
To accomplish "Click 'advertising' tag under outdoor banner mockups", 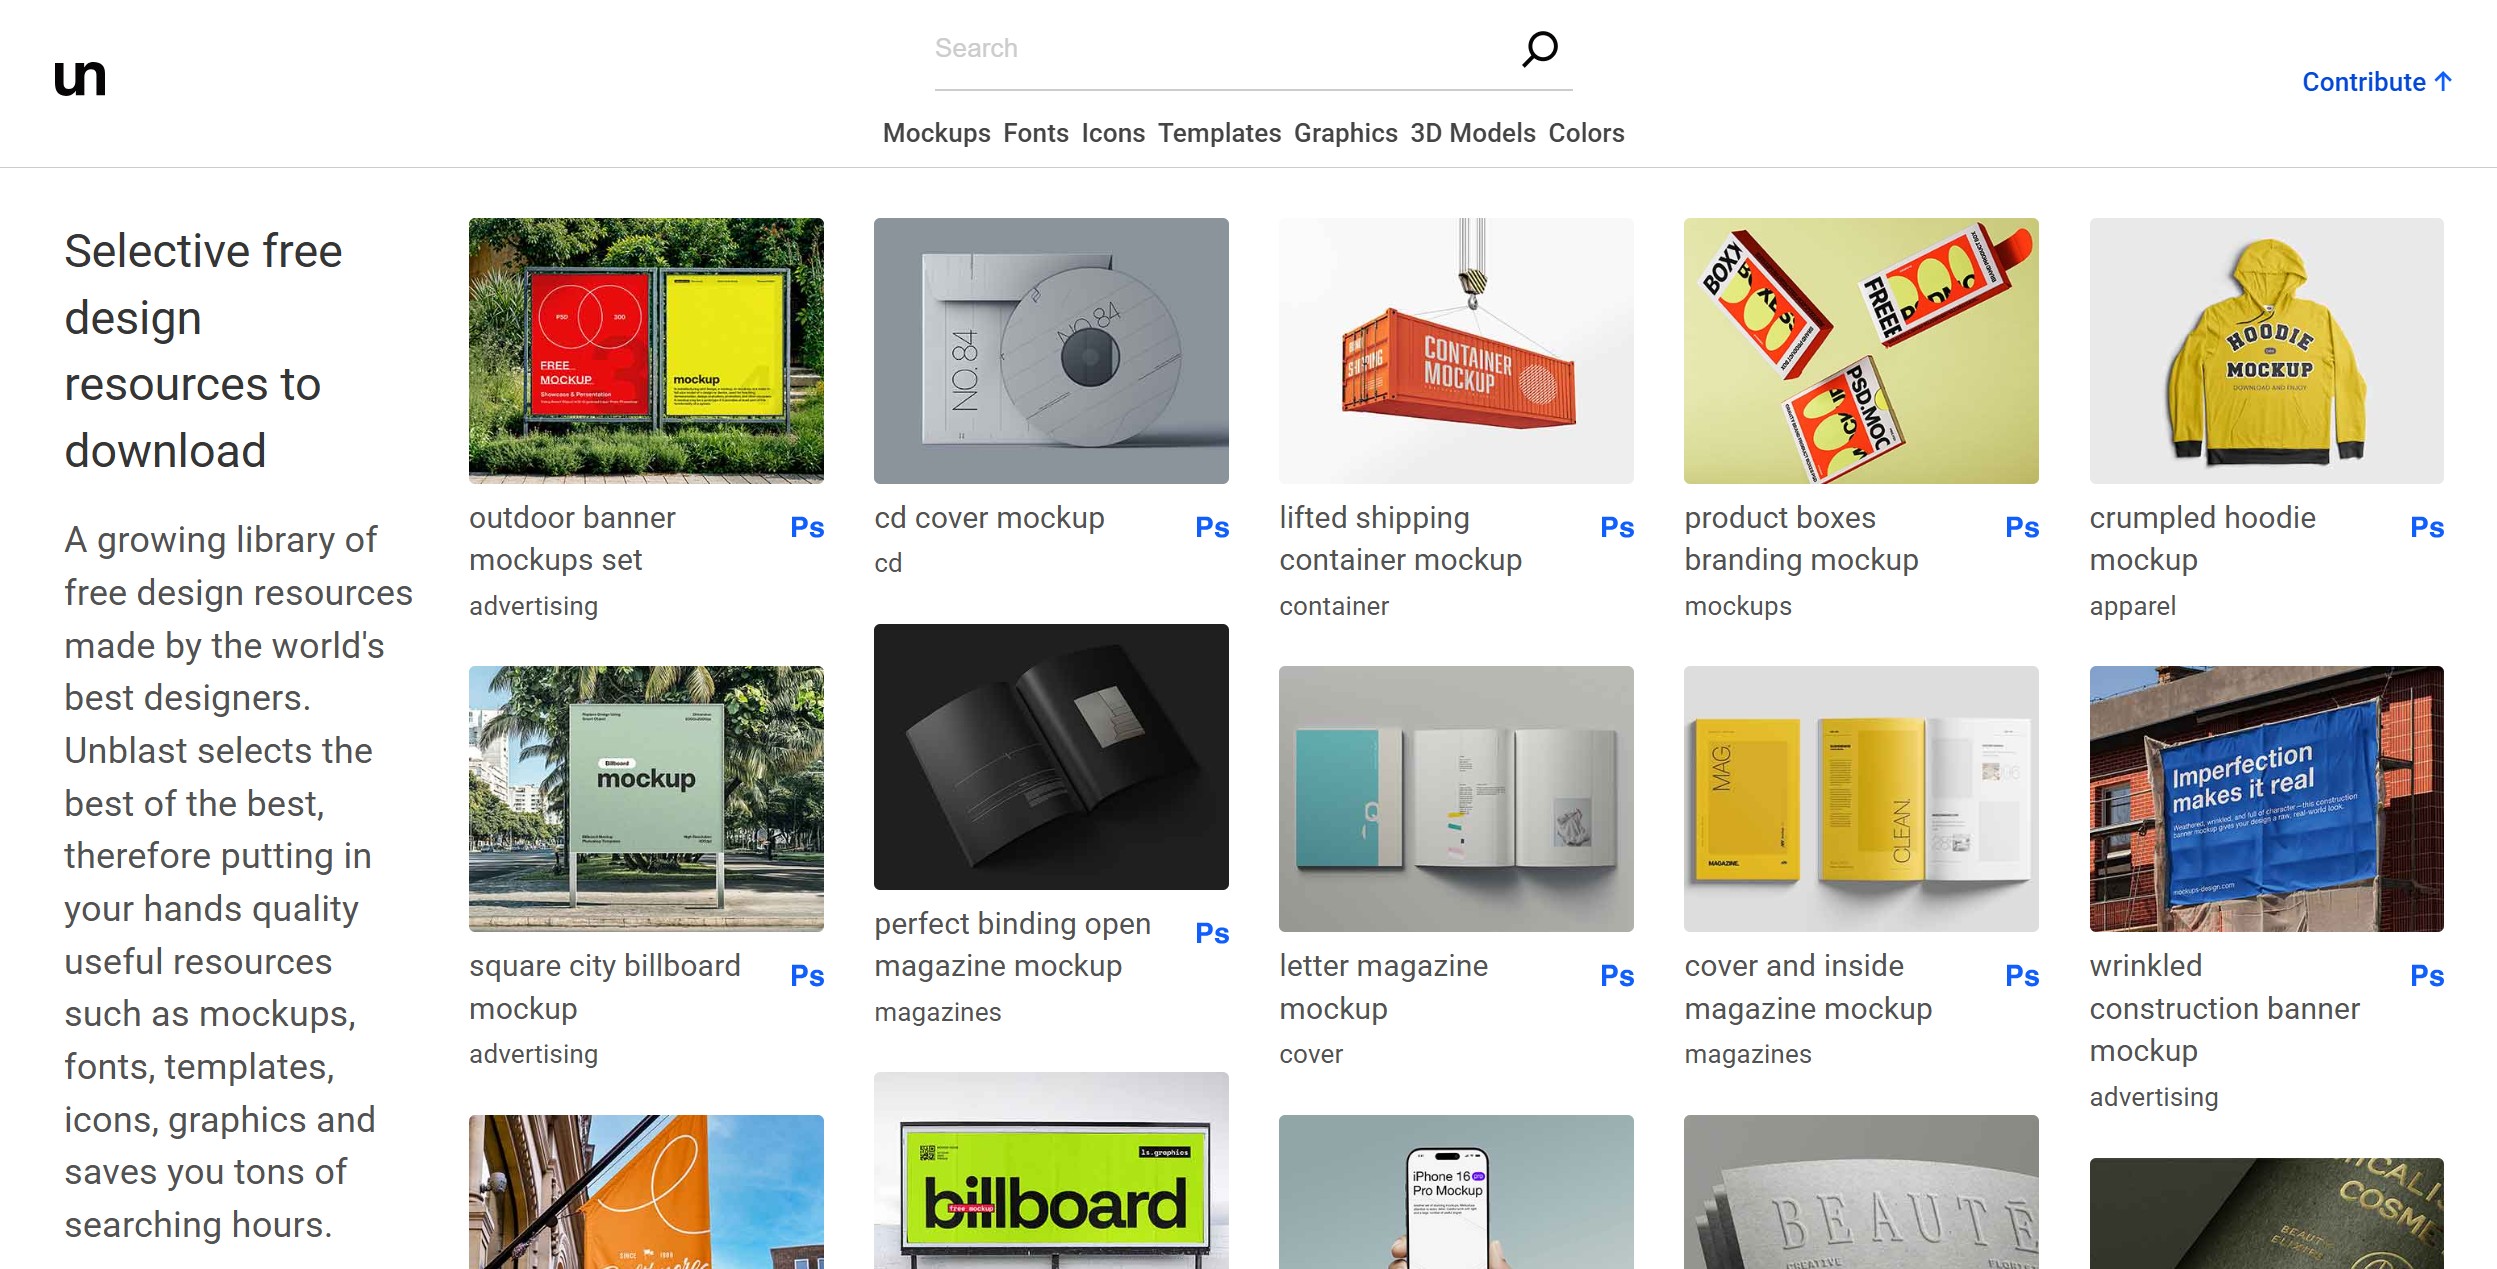I will (x=533, y=606).
